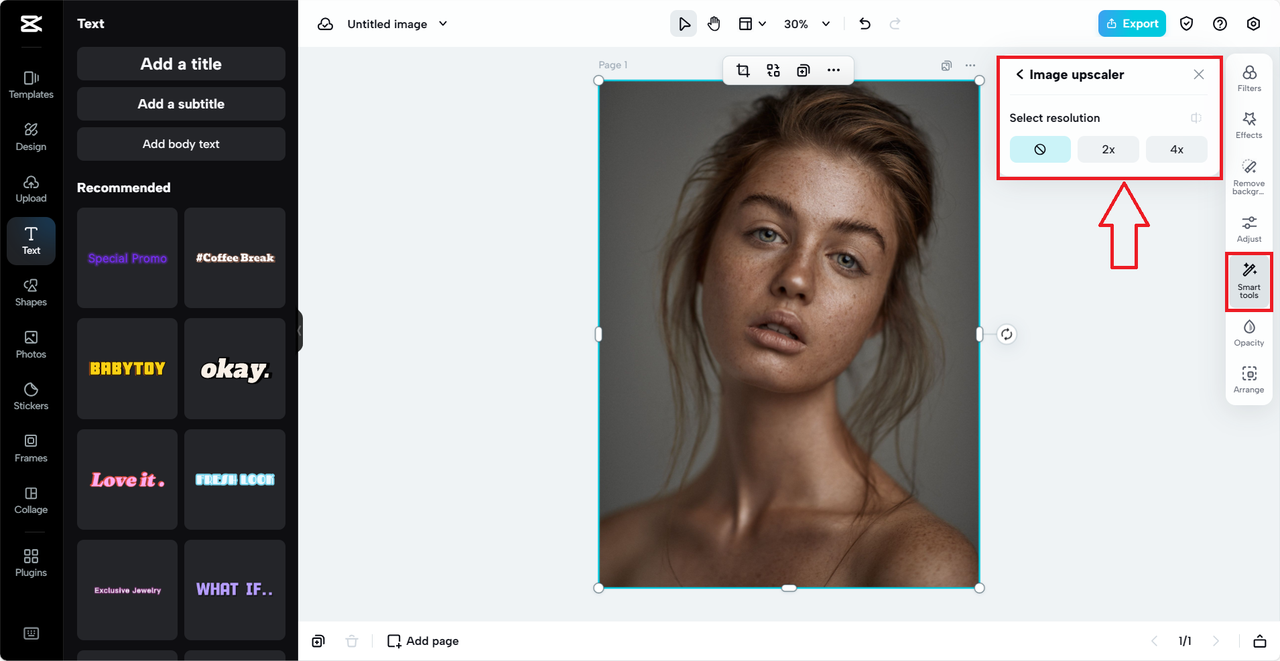Open the canvas layout resize dropdown
Image resolution: width=1280 pixels, height=661 pixels.
[x=751, y=24]
